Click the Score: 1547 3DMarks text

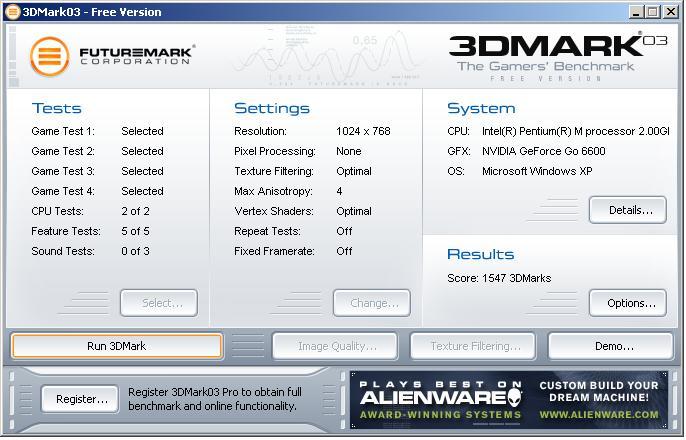(499, 279)
